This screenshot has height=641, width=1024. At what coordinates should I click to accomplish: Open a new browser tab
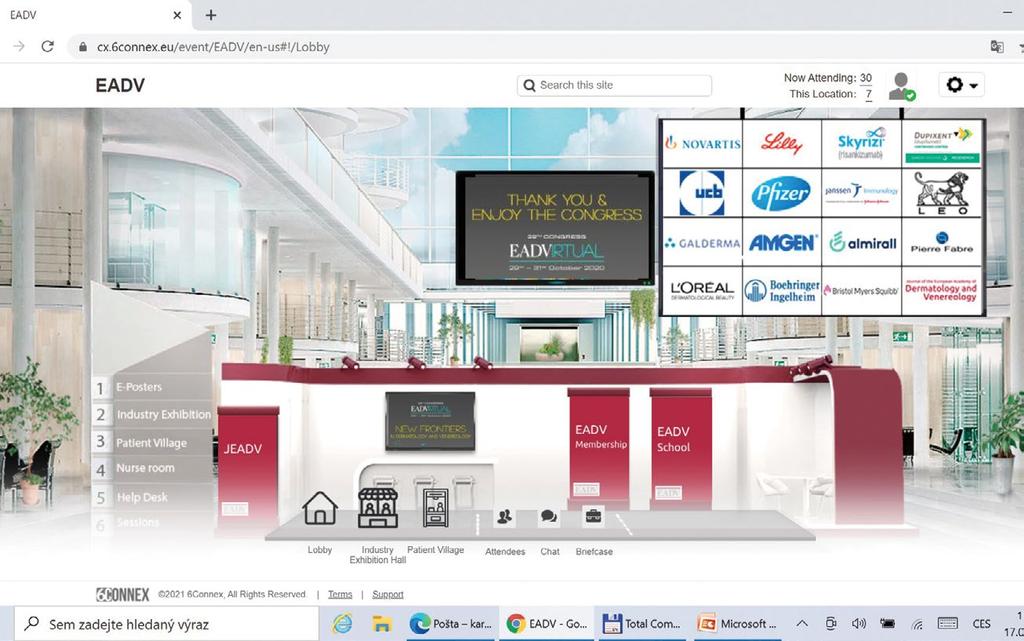click(210, 14)
